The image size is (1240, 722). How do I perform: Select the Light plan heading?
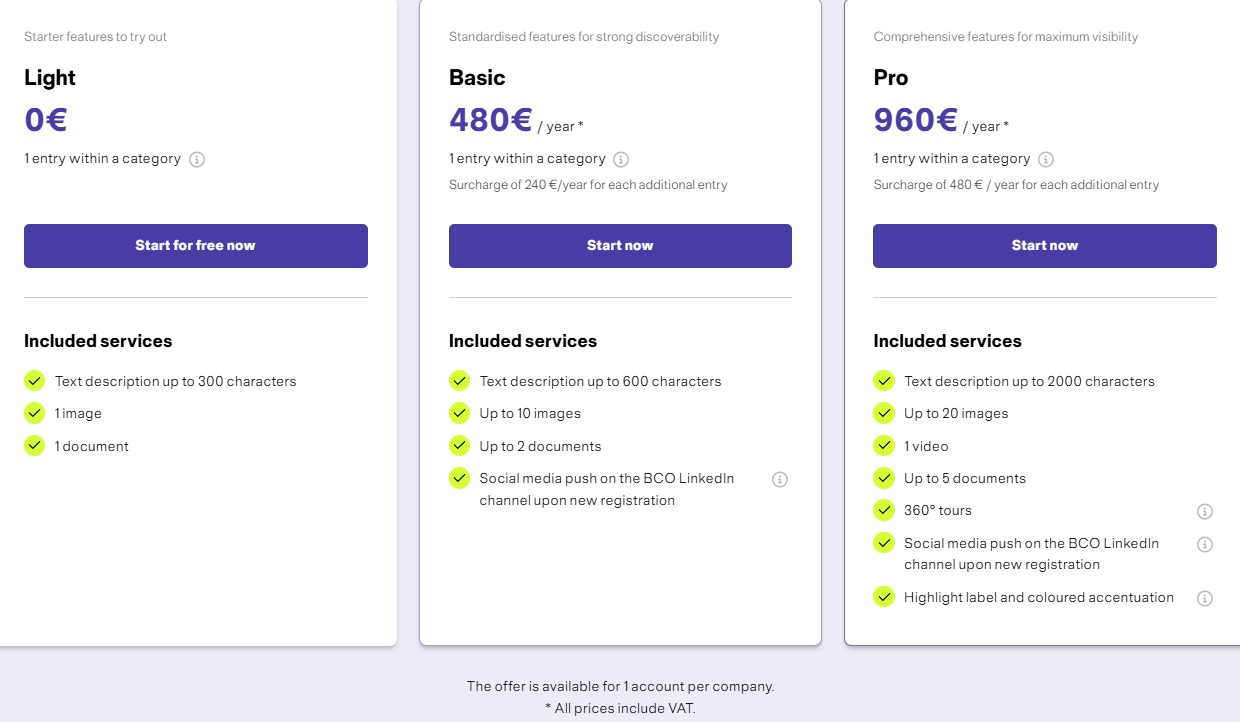point(49,77)
